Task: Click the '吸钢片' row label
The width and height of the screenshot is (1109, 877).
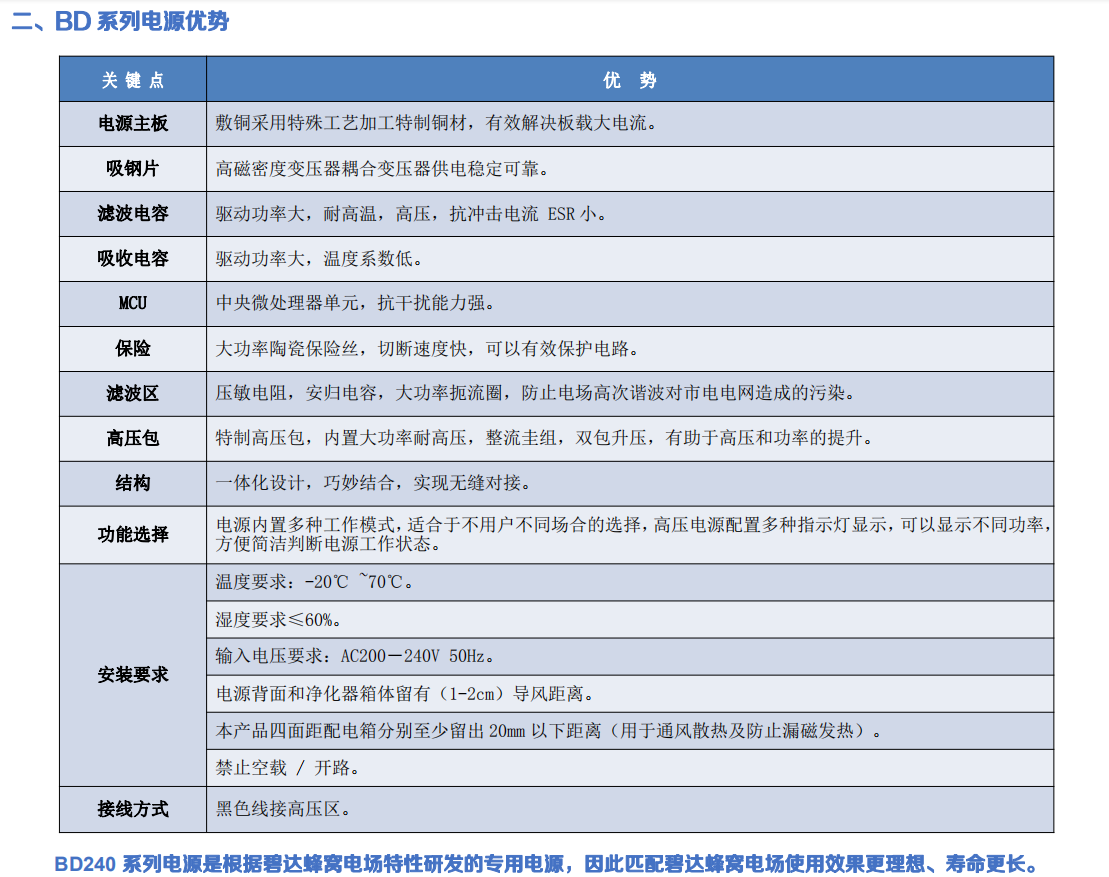Action: [x=133, y=168]
